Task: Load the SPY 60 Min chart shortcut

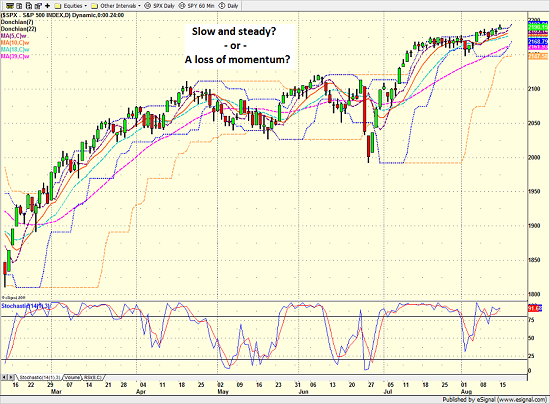Action: [201, 6]
